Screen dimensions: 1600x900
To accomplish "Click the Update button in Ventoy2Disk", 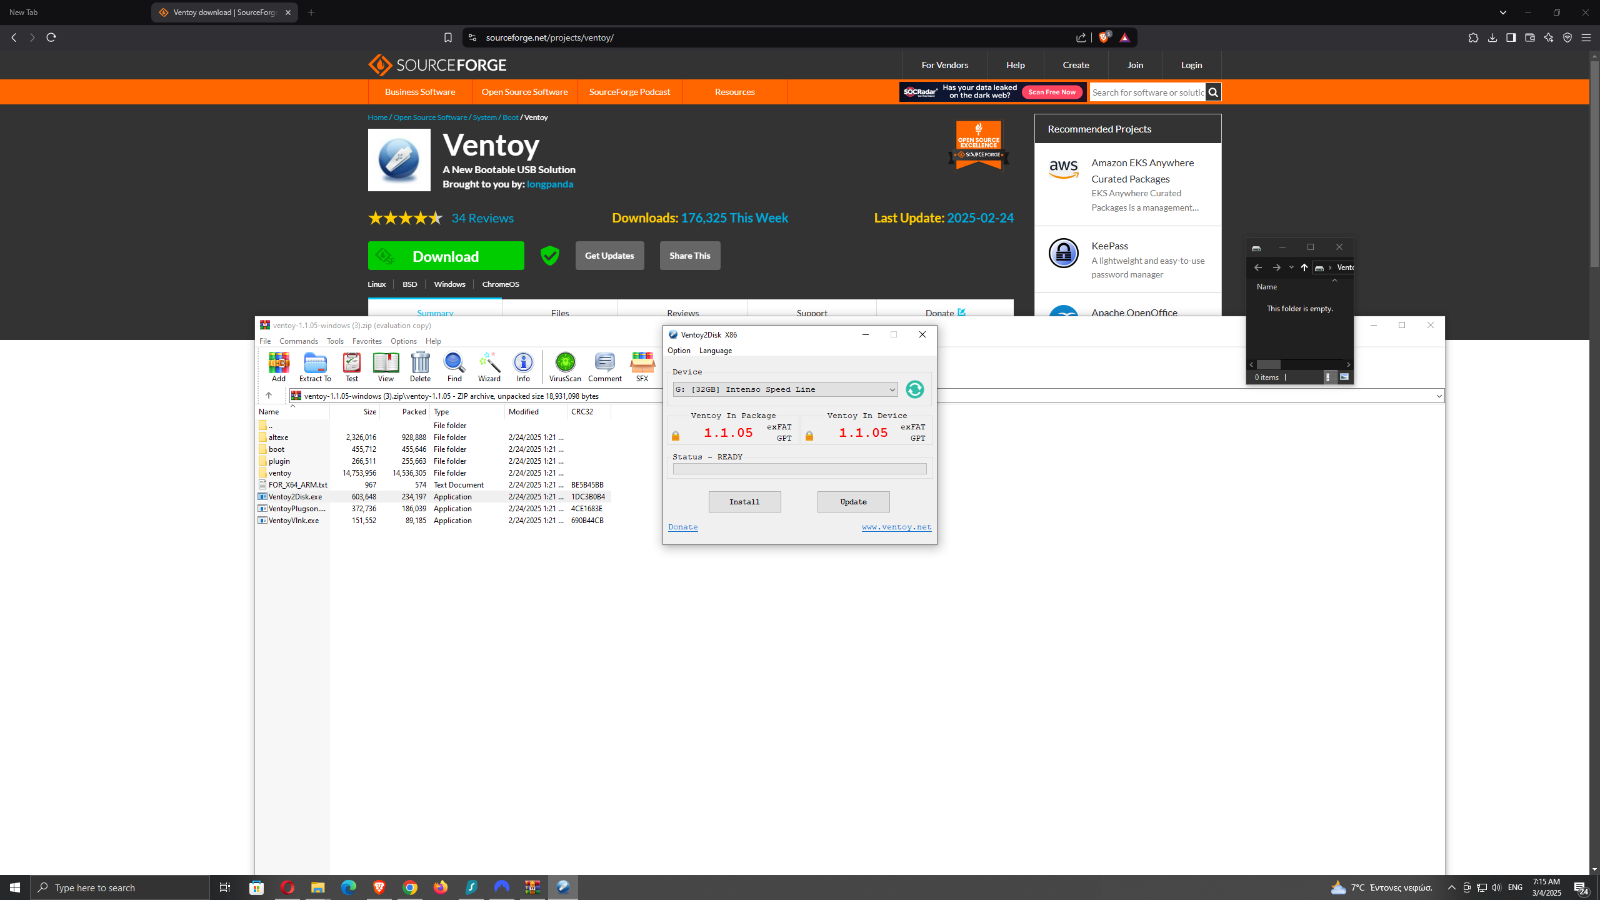I will point(853,502).
